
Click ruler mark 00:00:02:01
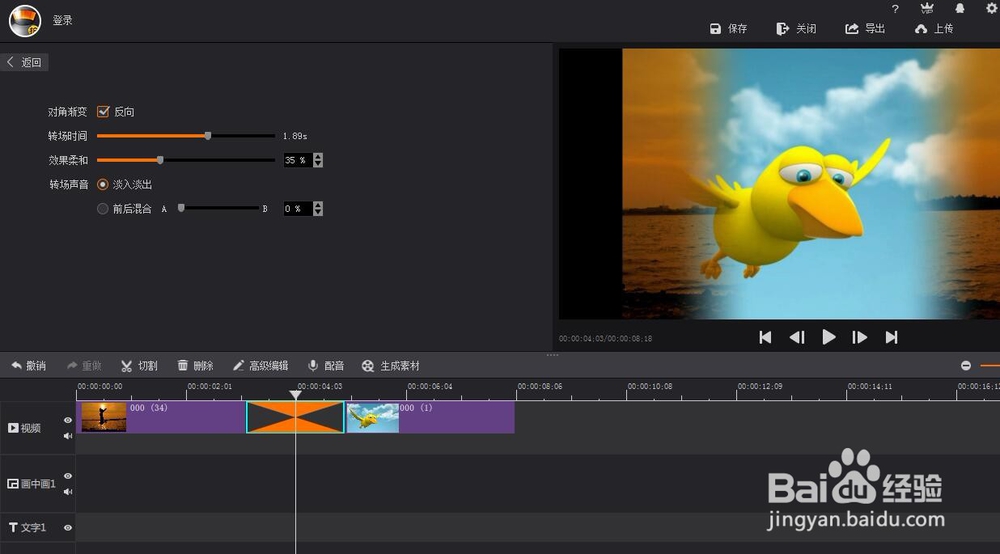[209, 386]
